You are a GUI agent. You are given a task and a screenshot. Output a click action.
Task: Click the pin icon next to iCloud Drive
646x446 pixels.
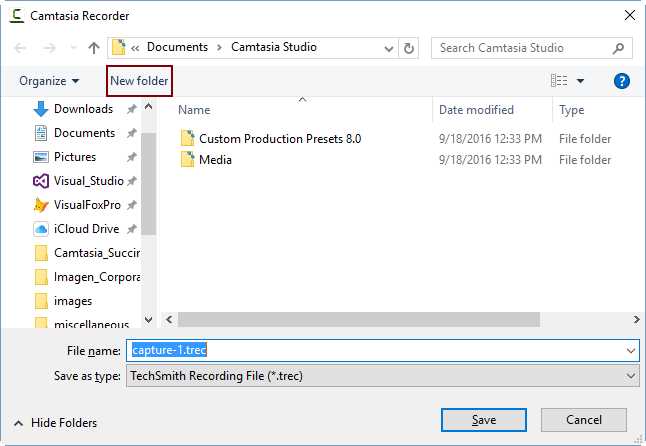[131, 229]
